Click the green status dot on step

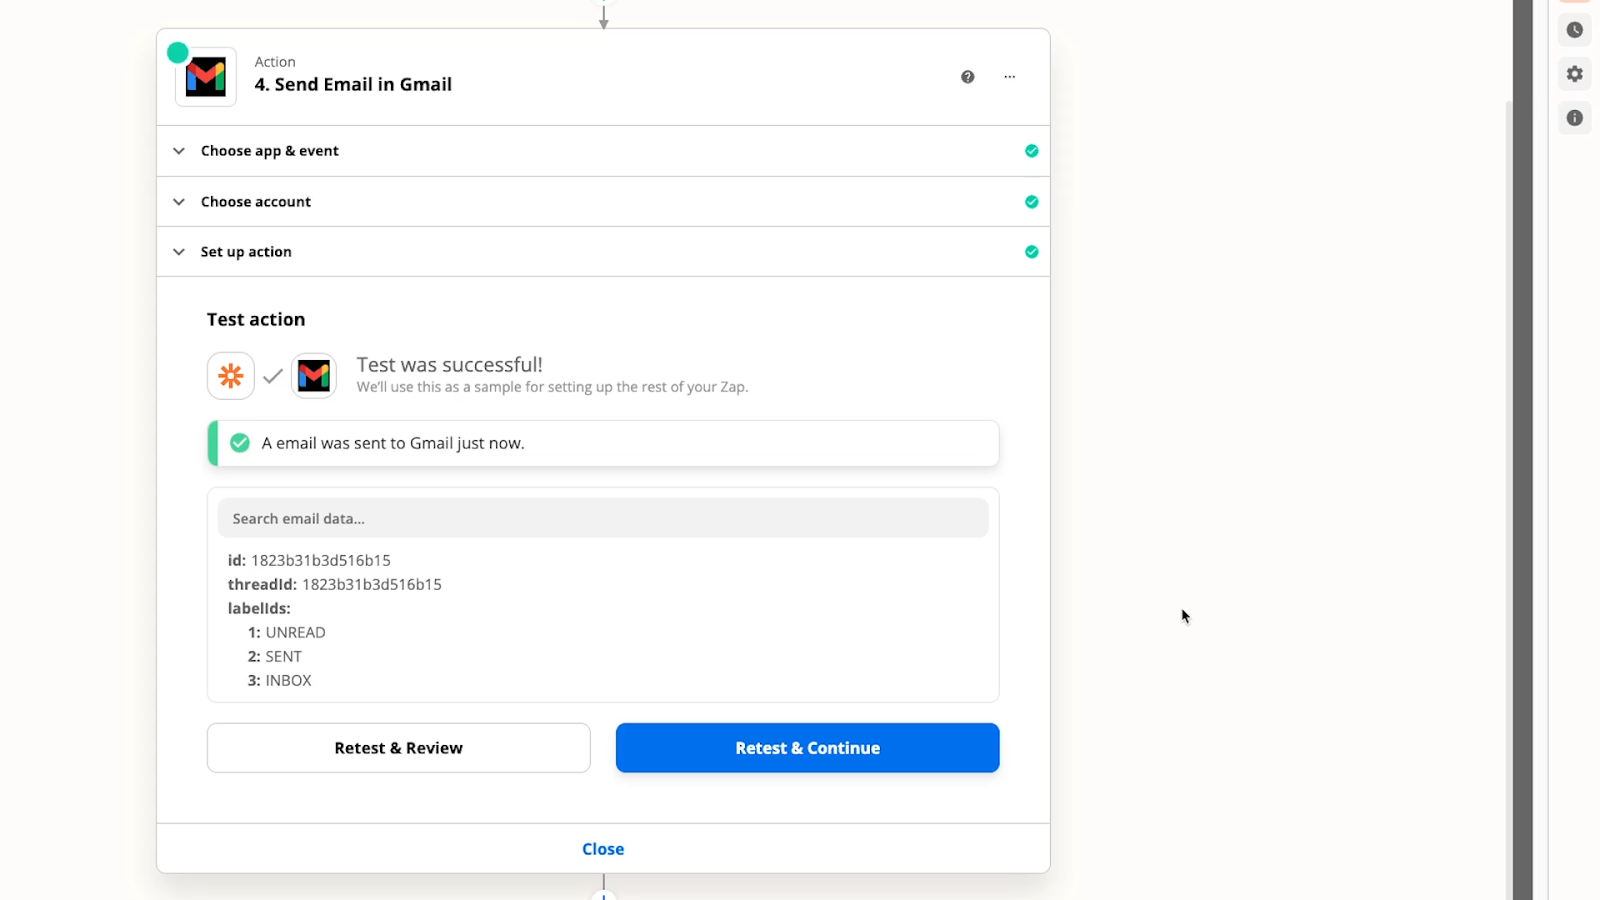point(178,53)
